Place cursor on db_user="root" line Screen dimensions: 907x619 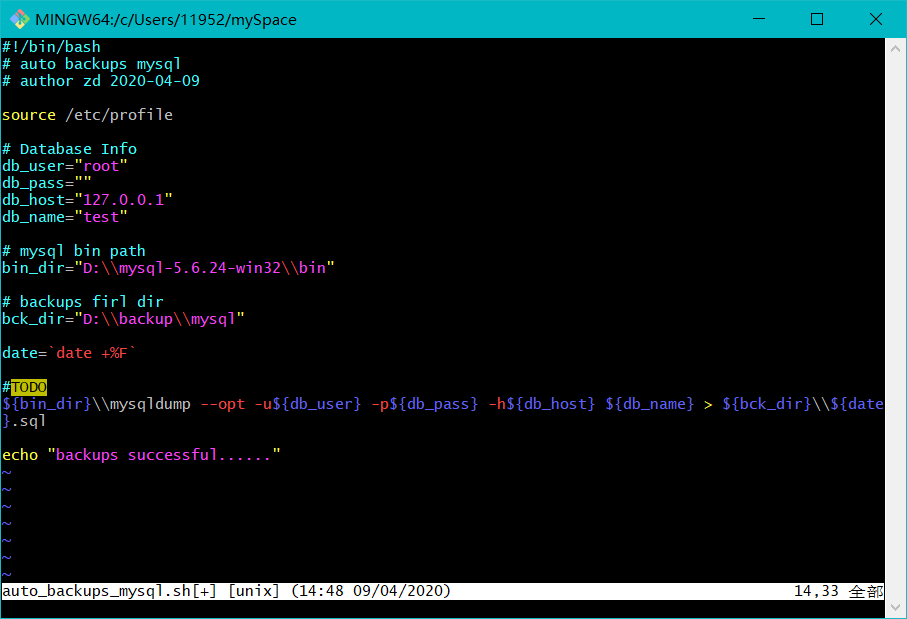(65, 166)
